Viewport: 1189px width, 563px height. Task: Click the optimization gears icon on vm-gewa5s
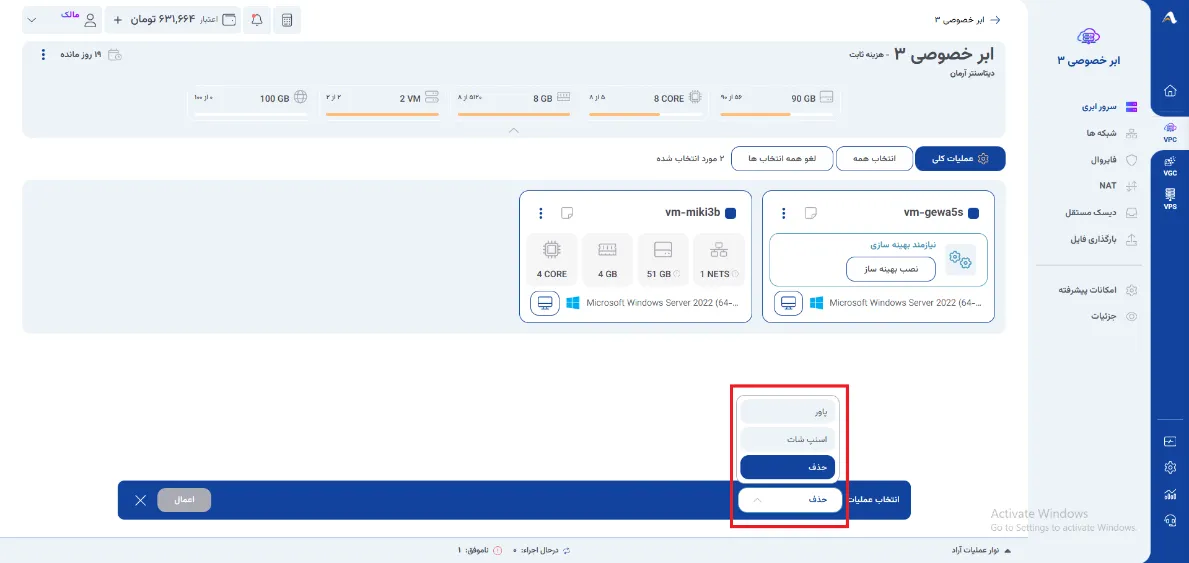[x=960, y=260]
